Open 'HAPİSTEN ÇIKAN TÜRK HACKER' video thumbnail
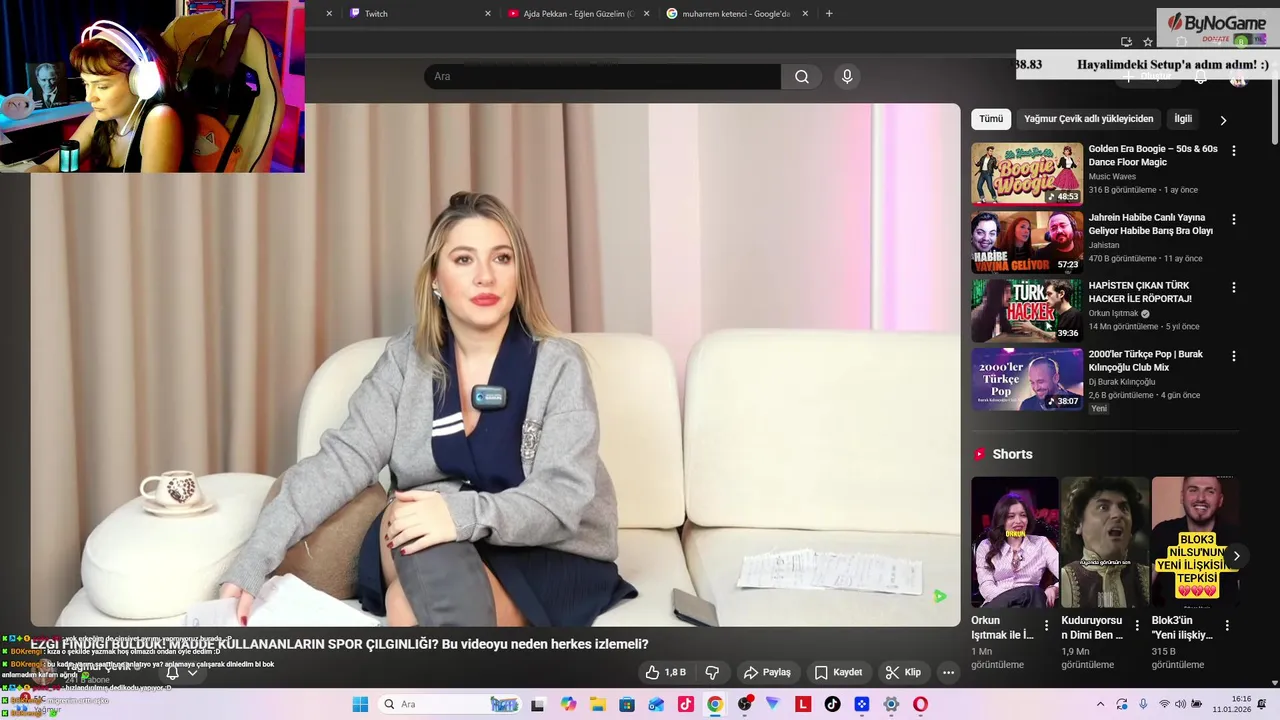This screenshot has height=720, width=1280. [x=1026, y=310]
